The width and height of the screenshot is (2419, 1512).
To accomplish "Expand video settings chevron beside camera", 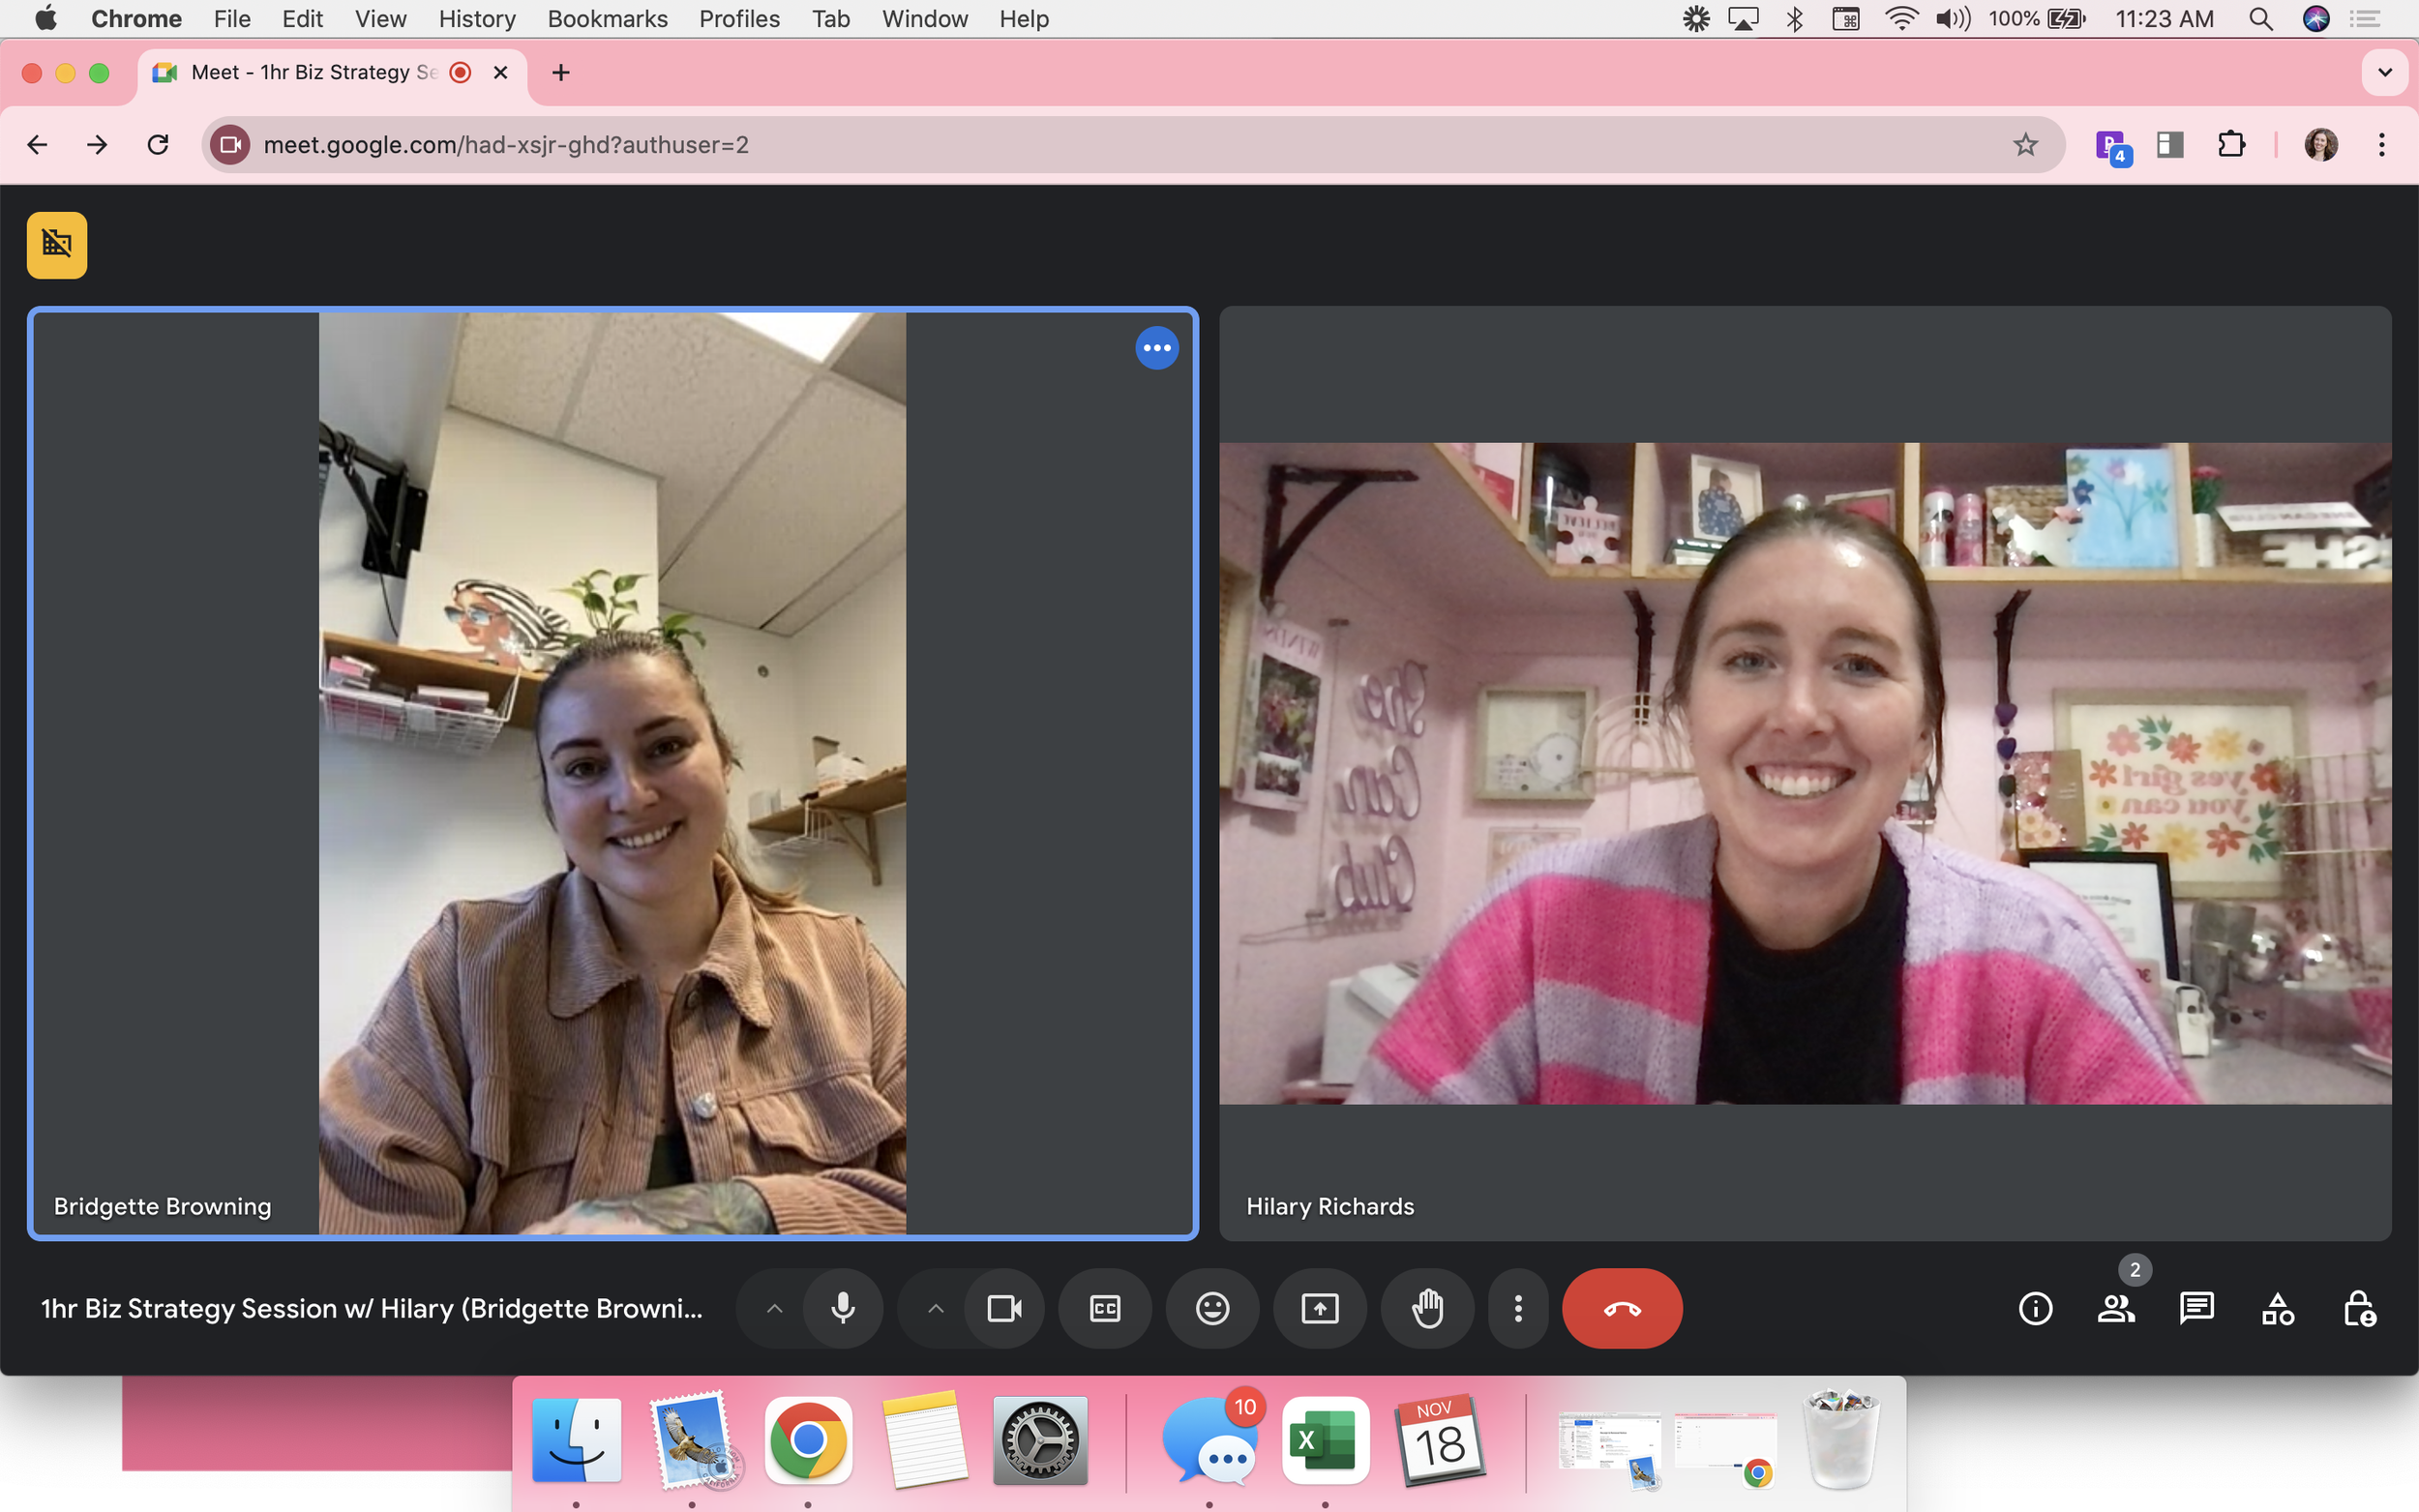I will coord(935,1308).
